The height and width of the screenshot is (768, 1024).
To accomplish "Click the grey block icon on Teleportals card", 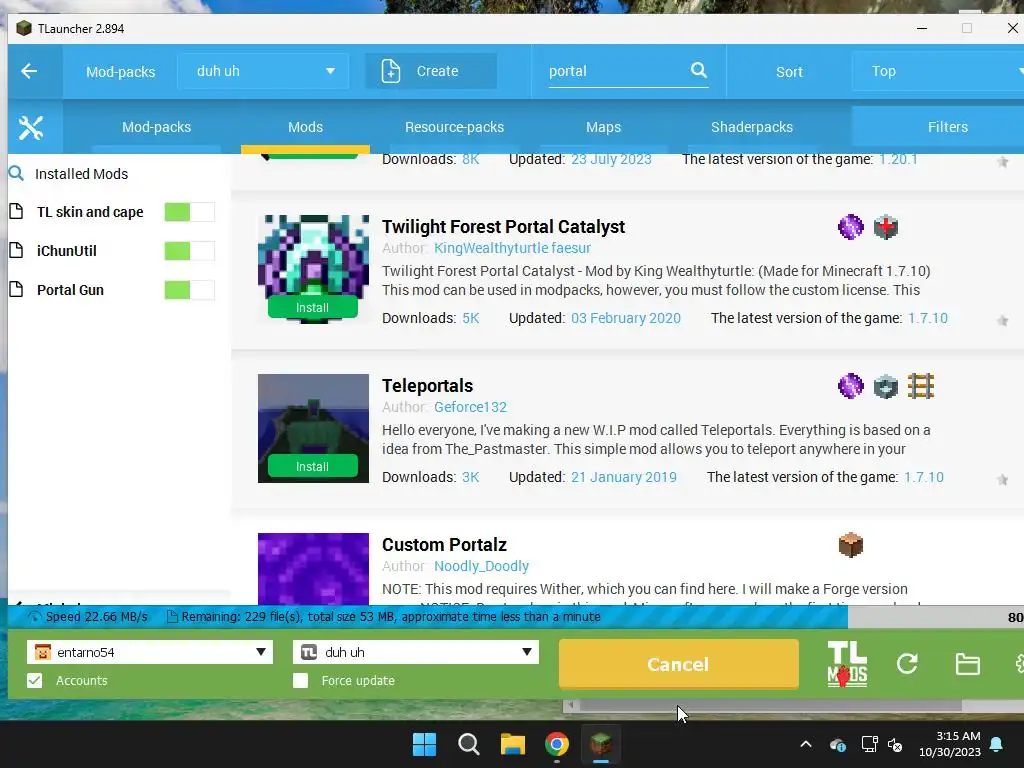I will point(886,386).
